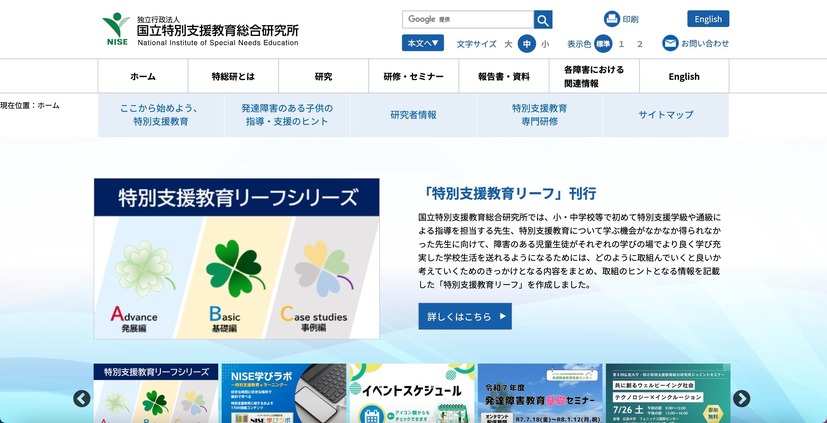The height and width of the screenshot is (423, 827).
Task: Set display color to 標準
Action: (x=603, y=44)
